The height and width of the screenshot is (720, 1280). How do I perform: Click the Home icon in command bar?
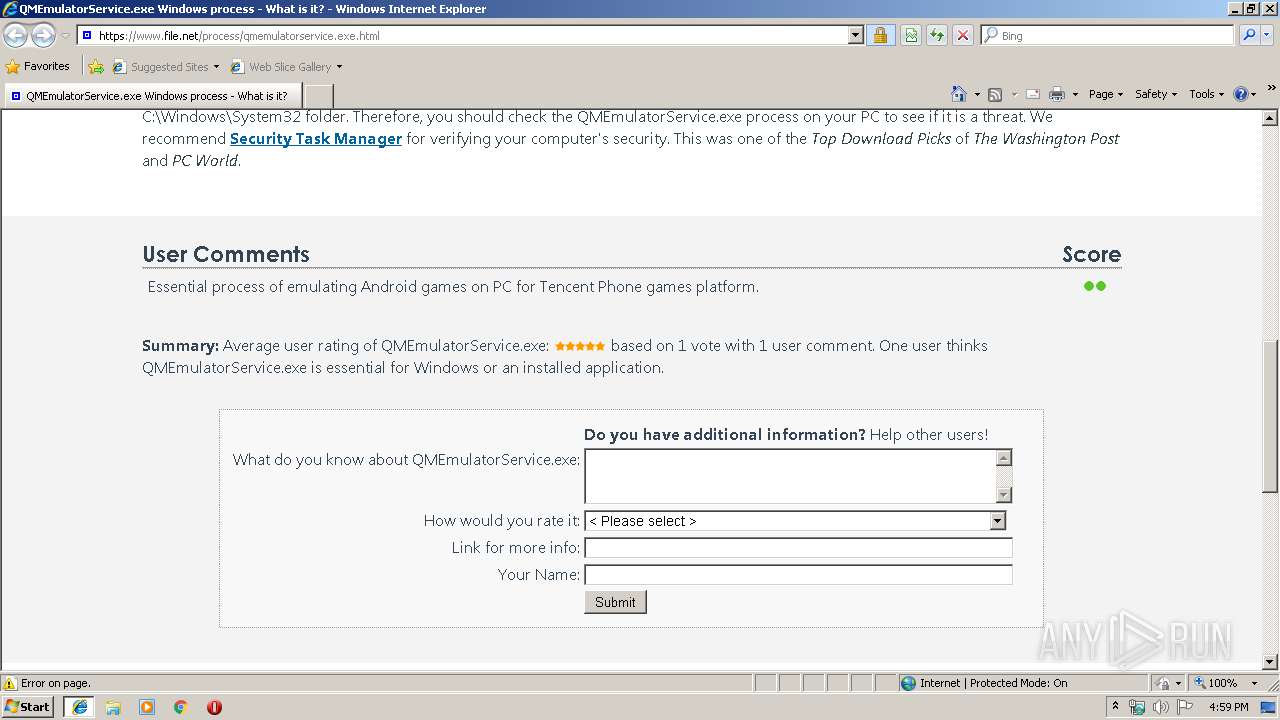pos(959,94)
